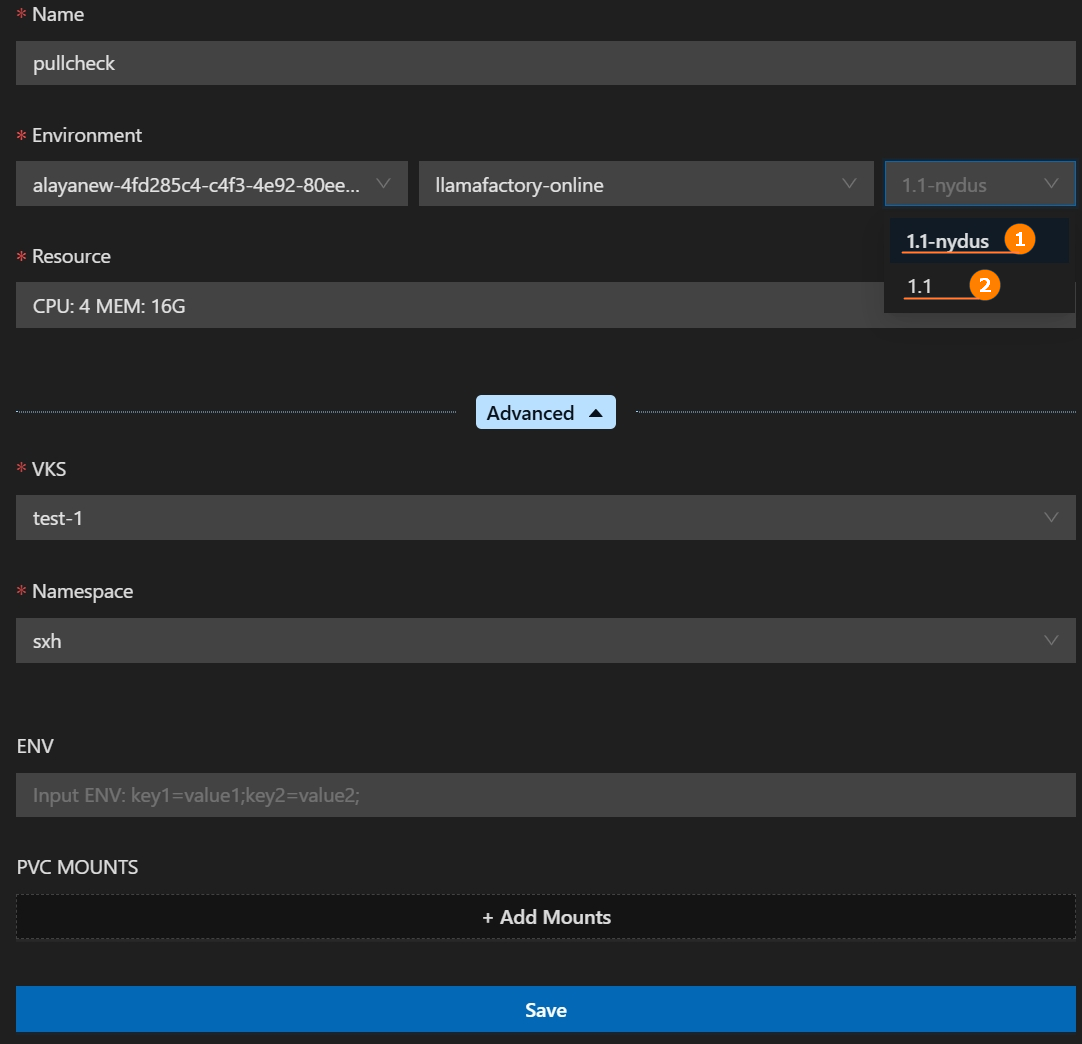1082x1044 pixels.
Task: Open the 1.1-nydus version dropdown
Action: coord(980,184)
